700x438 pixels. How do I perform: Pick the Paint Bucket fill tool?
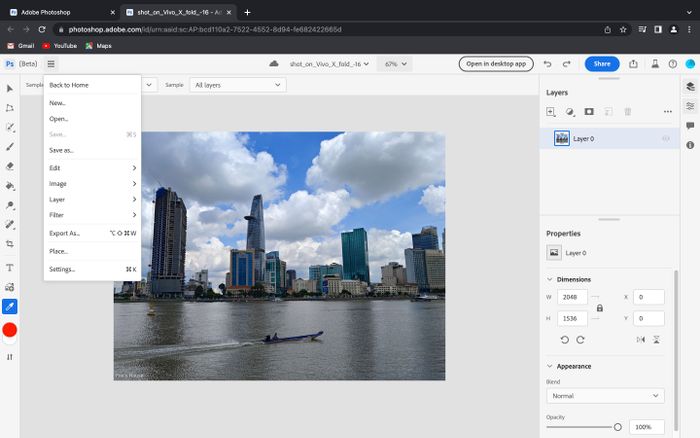tap(10, 185)
